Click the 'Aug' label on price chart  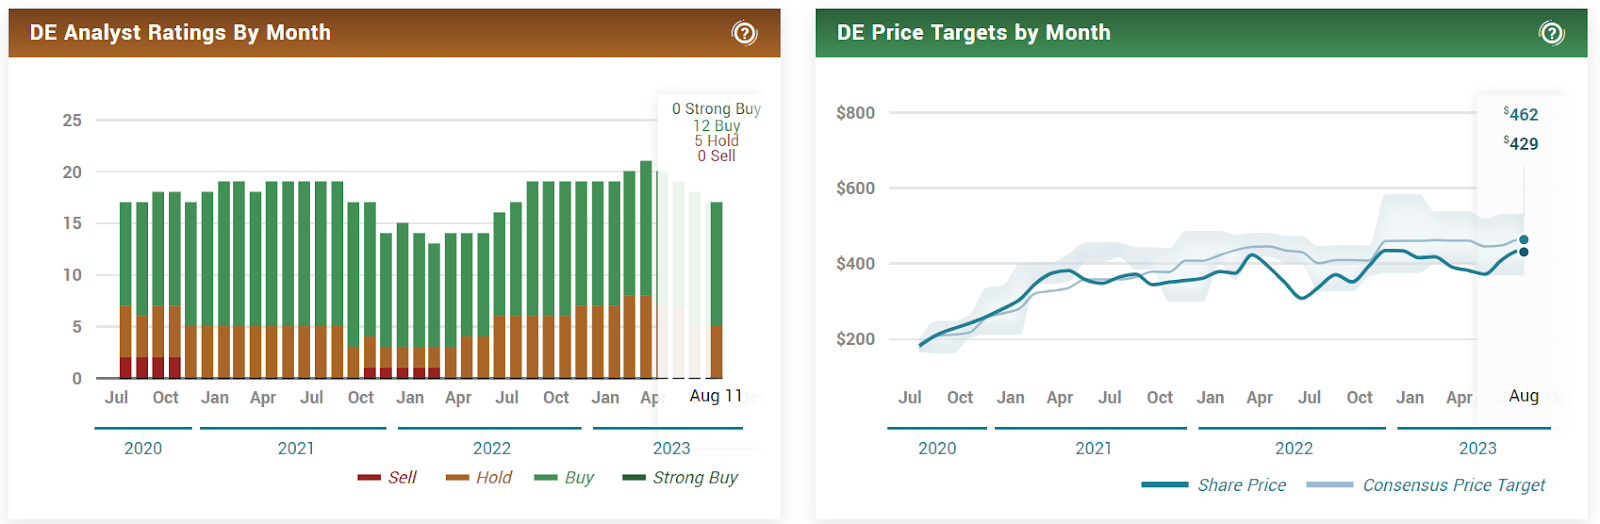[x=1524, y=396]
